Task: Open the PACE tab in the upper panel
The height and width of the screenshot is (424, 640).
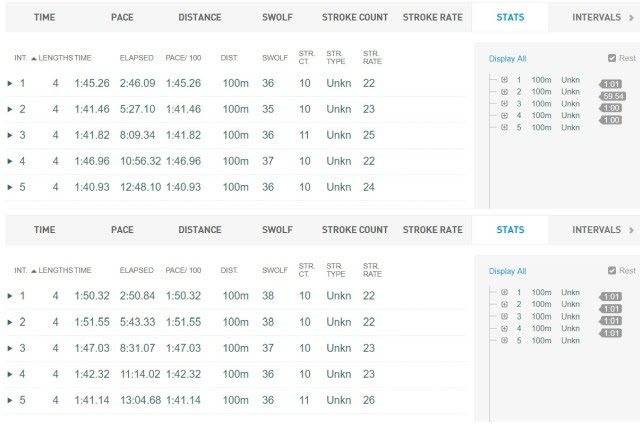Action: coord(122,17)
